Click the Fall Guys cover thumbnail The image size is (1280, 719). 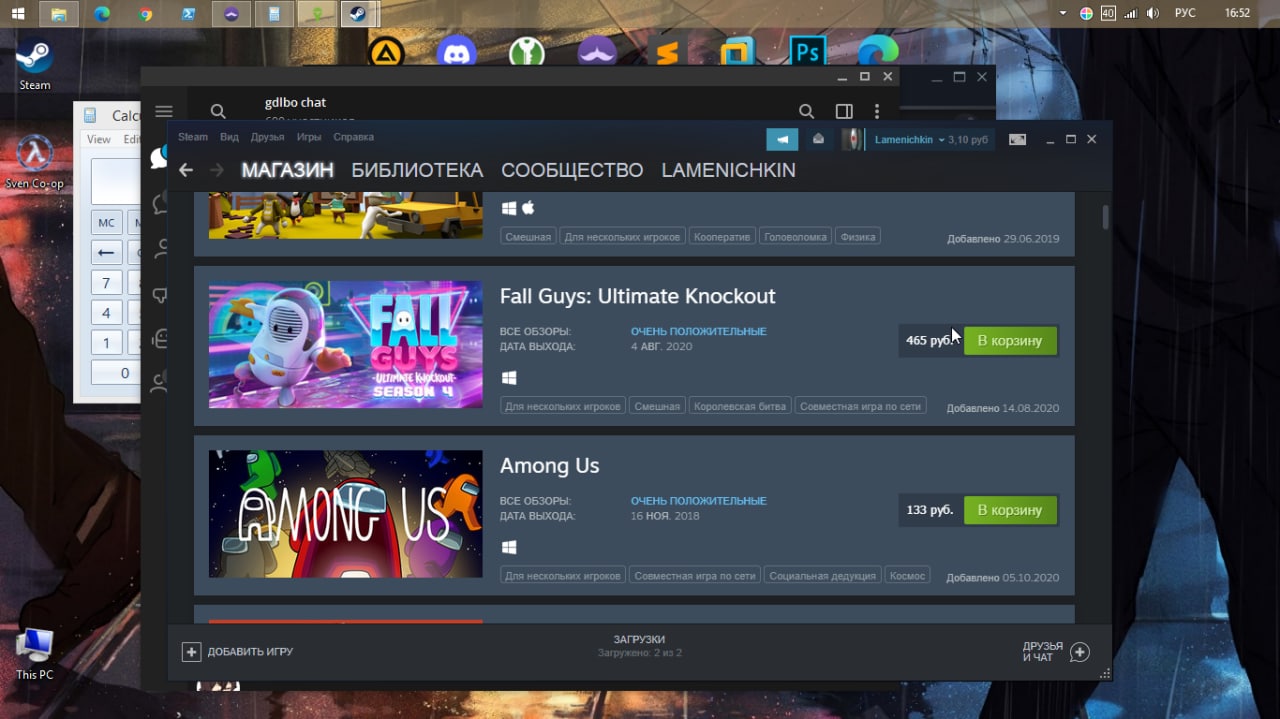(345, 344)
